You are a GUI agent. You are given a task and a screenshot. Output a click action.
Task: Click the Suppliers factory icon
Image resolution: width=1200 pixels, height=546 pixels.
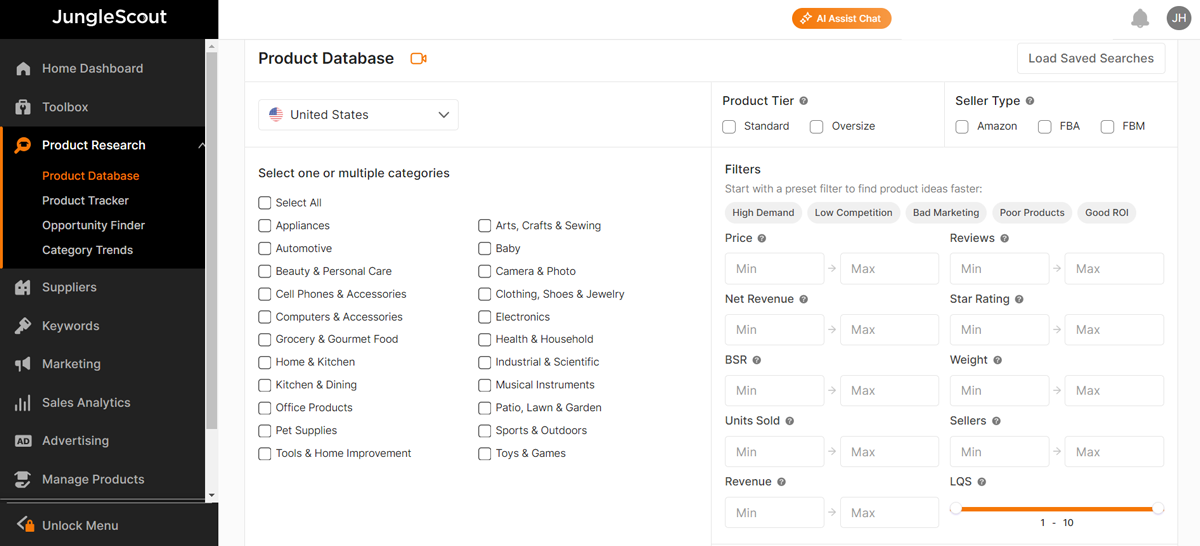point(23,288)
